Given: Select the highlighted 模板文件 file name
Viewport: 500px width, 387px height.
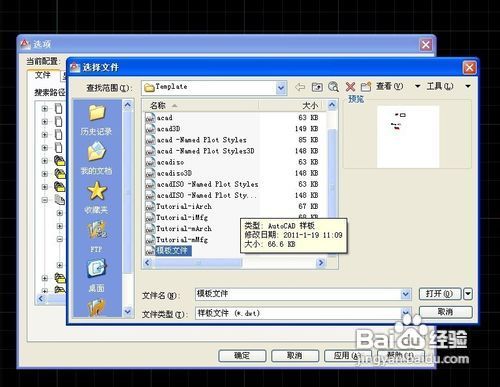Looking at the screenshot, I should tap(173, 251).
